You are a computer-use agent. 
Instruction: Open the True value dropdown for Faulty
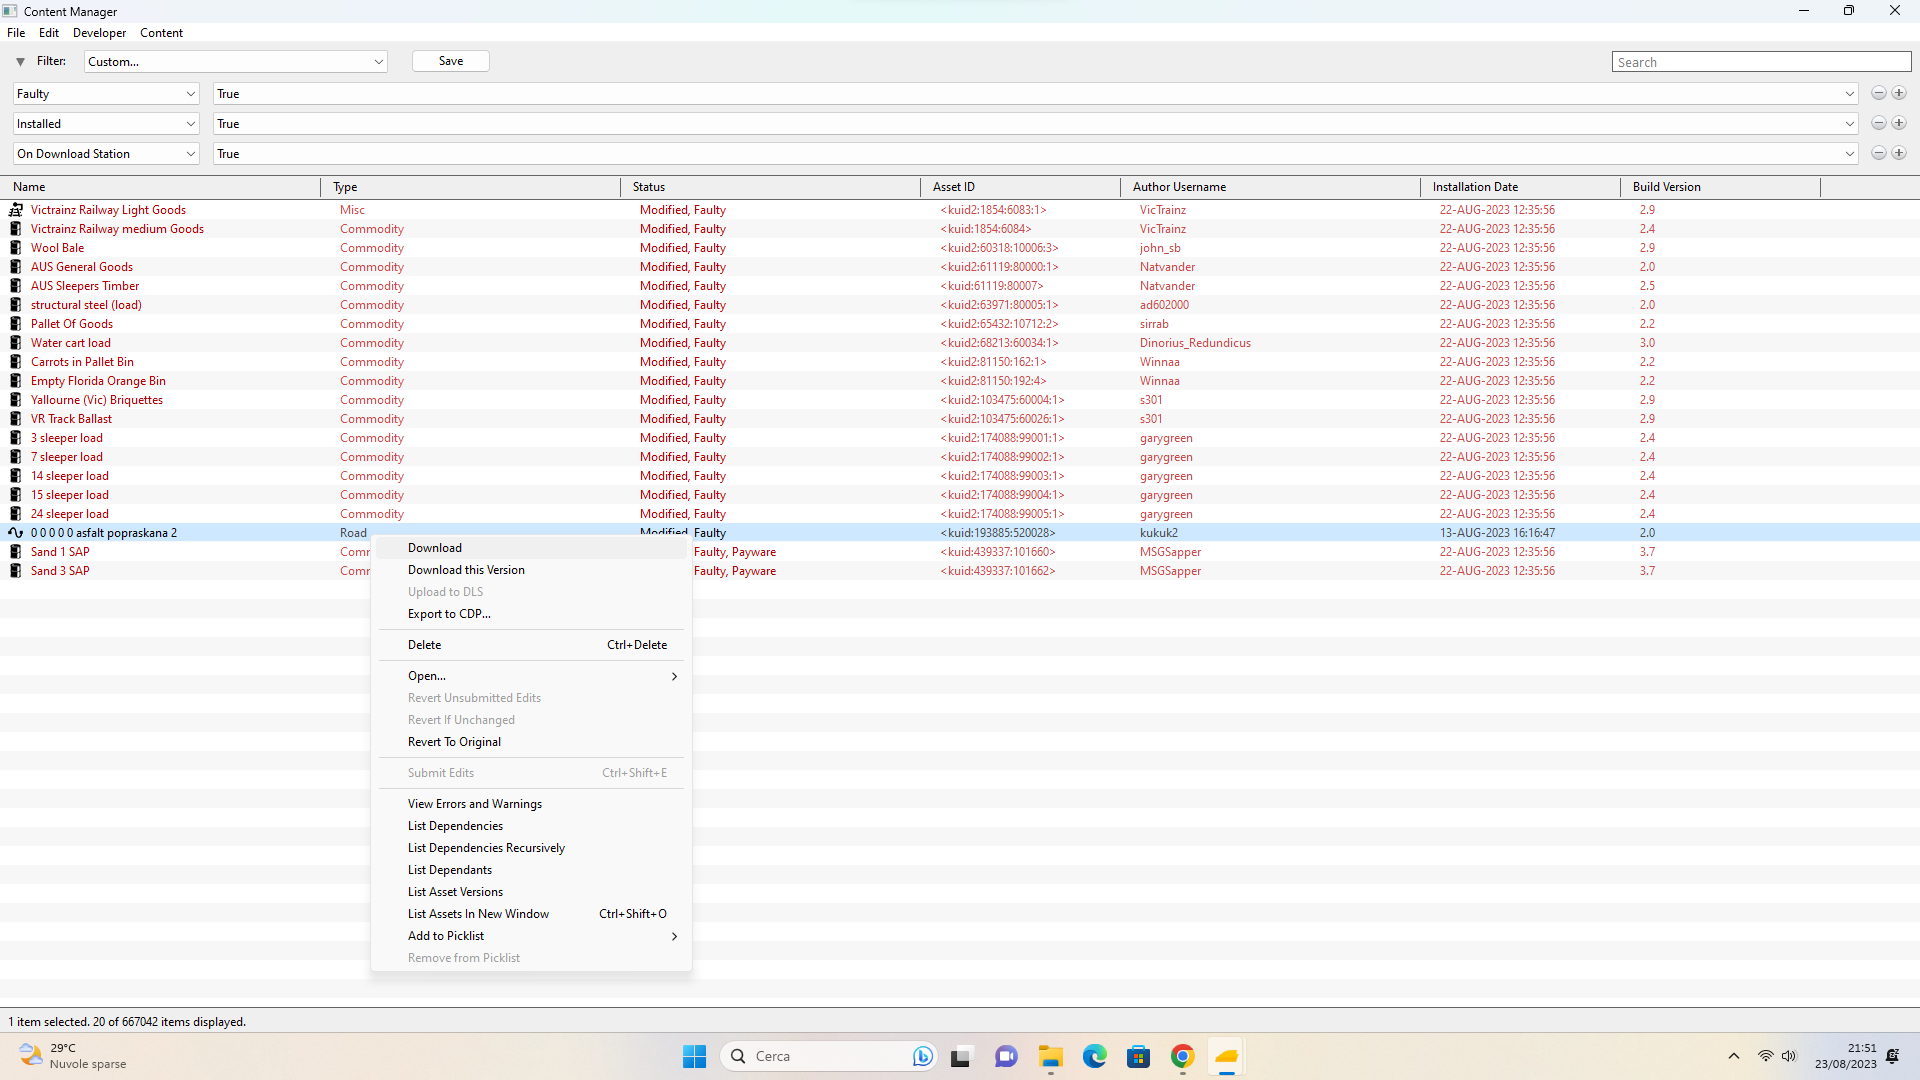coord(1036,94)
